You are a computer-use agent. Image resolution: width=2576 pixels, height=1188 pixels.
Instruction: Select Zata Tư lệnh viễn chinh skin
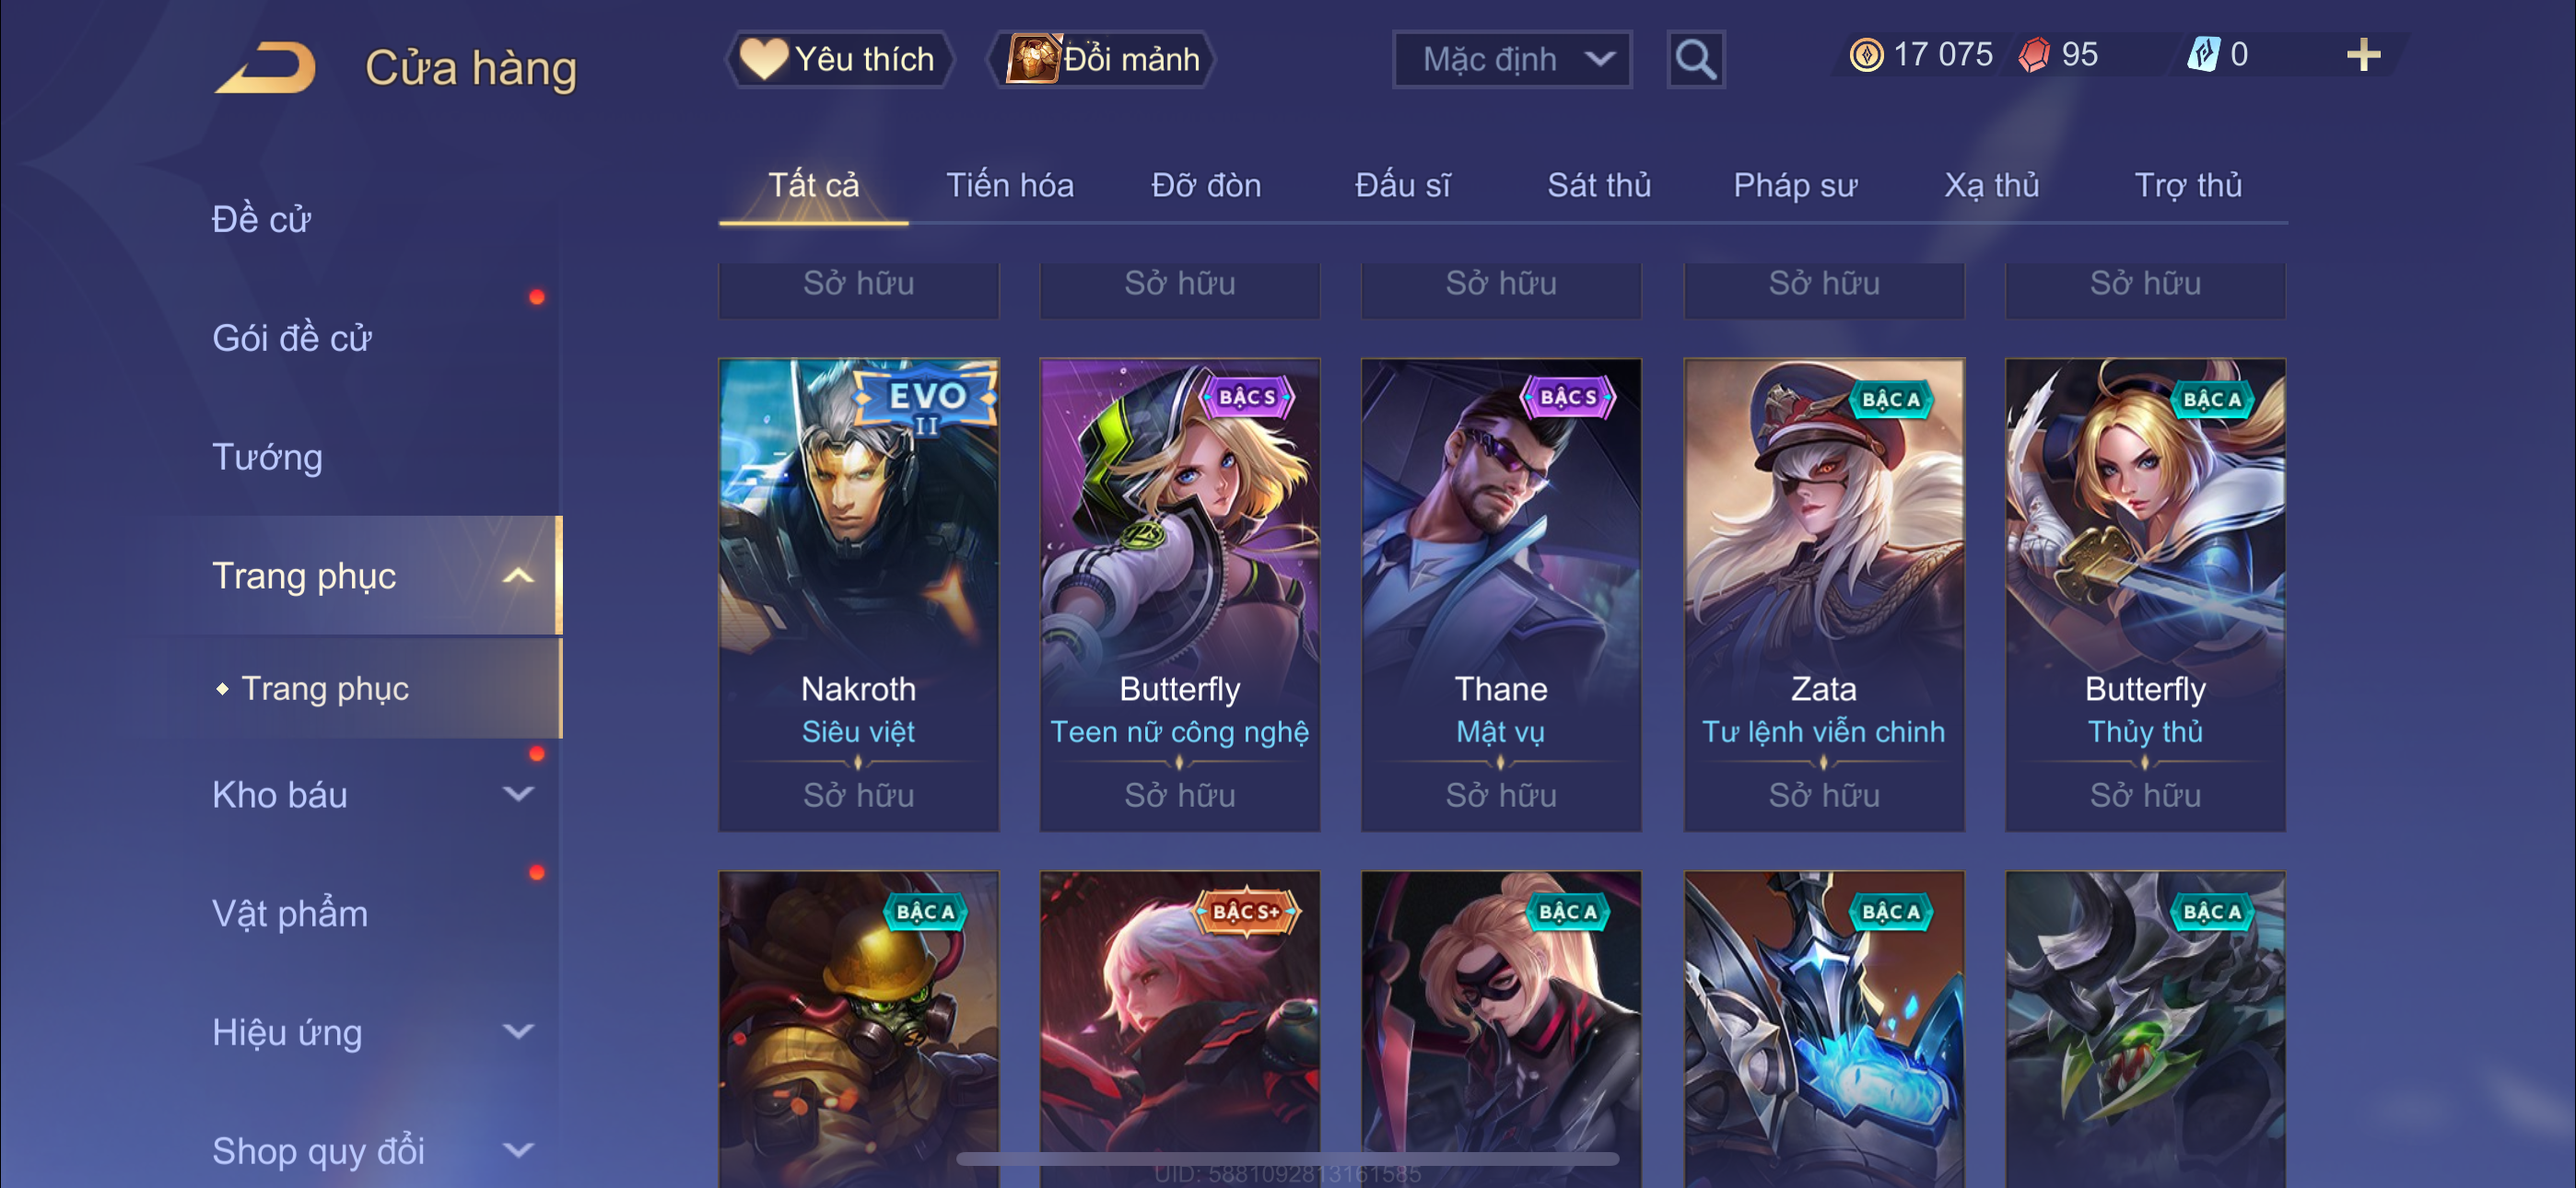[x=1824, y=595]
